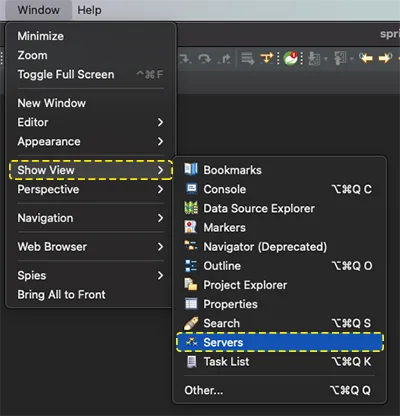Click the Bookmarks view icon
This screenshot has width=400, height=416.
191,169
